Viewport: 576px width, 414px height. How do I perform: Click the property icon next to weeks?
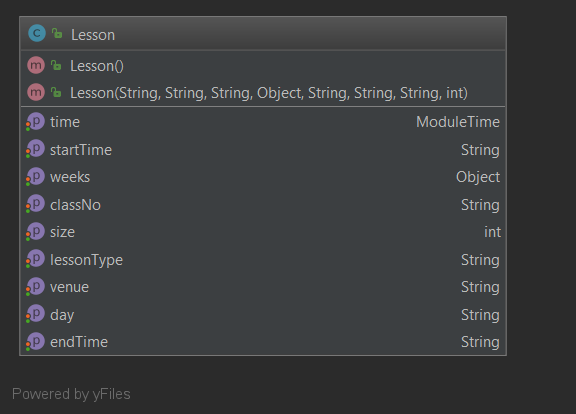pos(35,177)
